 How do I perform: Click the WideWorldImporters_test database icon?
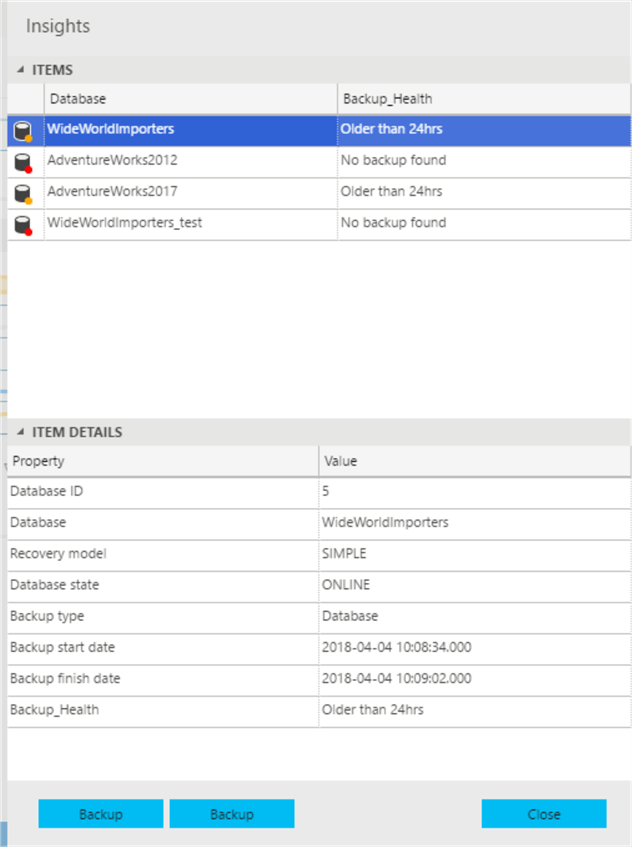point(22,224)
